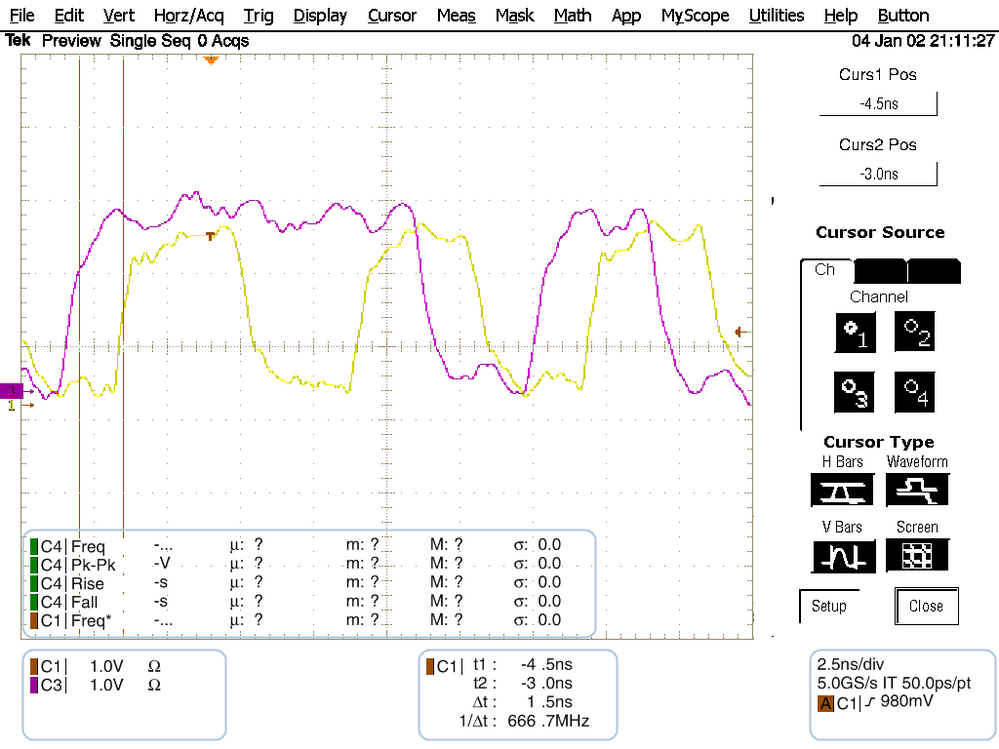The height and width of the screenshot is (749, 999).
Task: Select channel 2 as cursor source
Action: tap(915, 332)
